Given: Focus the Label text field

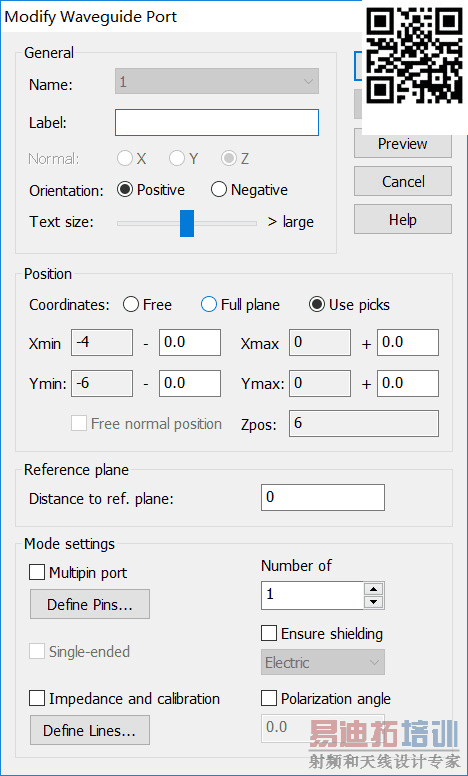Looking at the screenshot, I should click(217, 123).
